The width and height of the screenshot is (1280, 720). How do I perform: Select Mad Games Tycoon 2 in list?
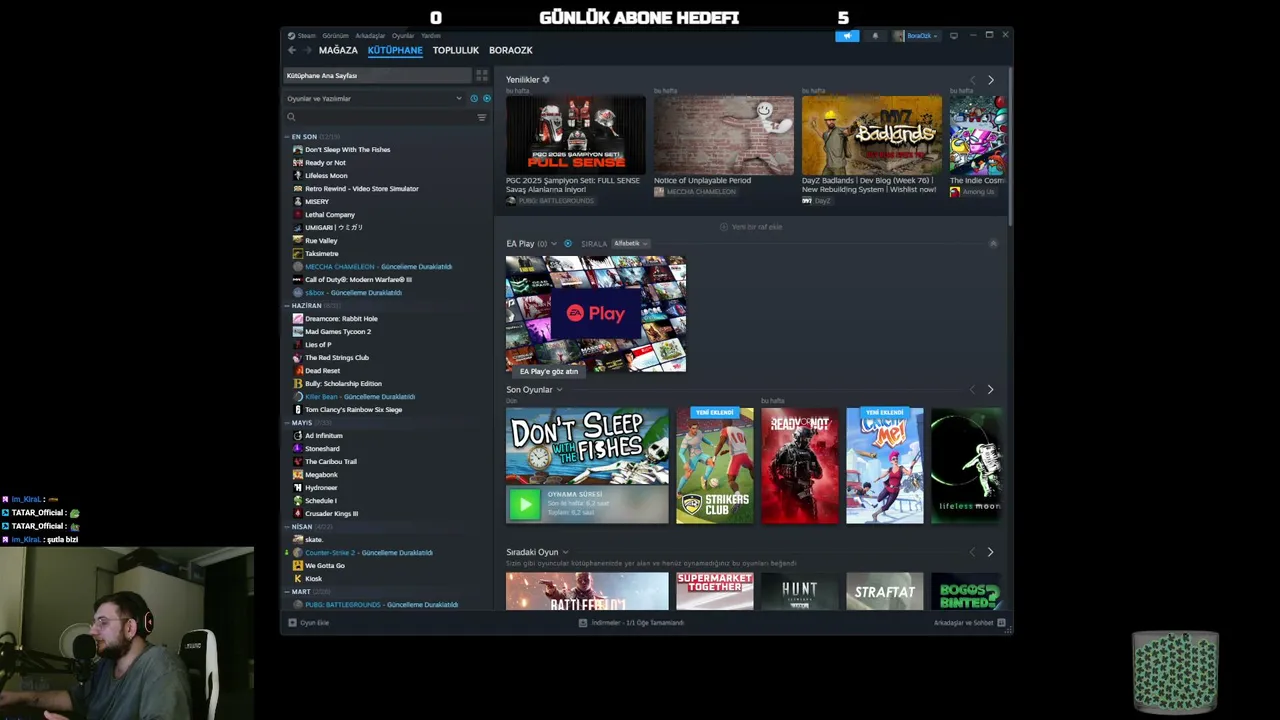(x=338, y=332)
